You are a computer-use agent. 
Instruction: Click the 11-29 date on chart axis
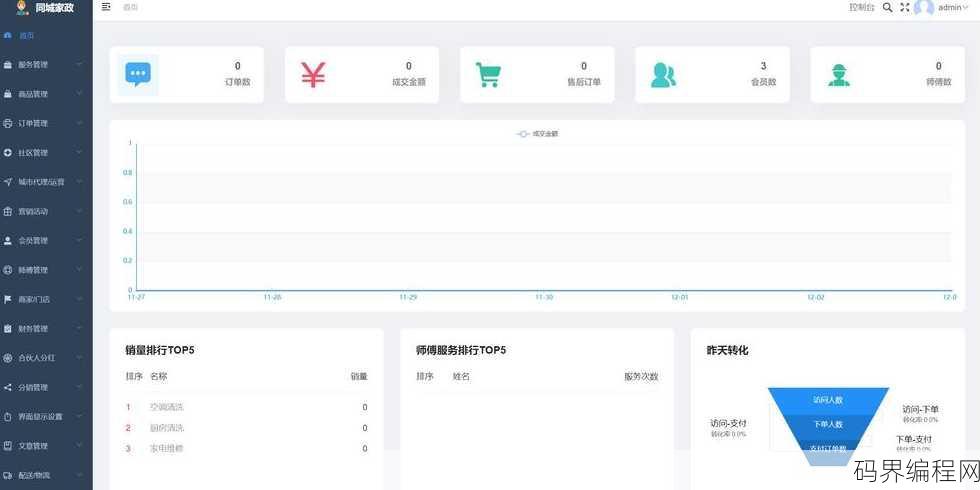click(x=408, y=298)
